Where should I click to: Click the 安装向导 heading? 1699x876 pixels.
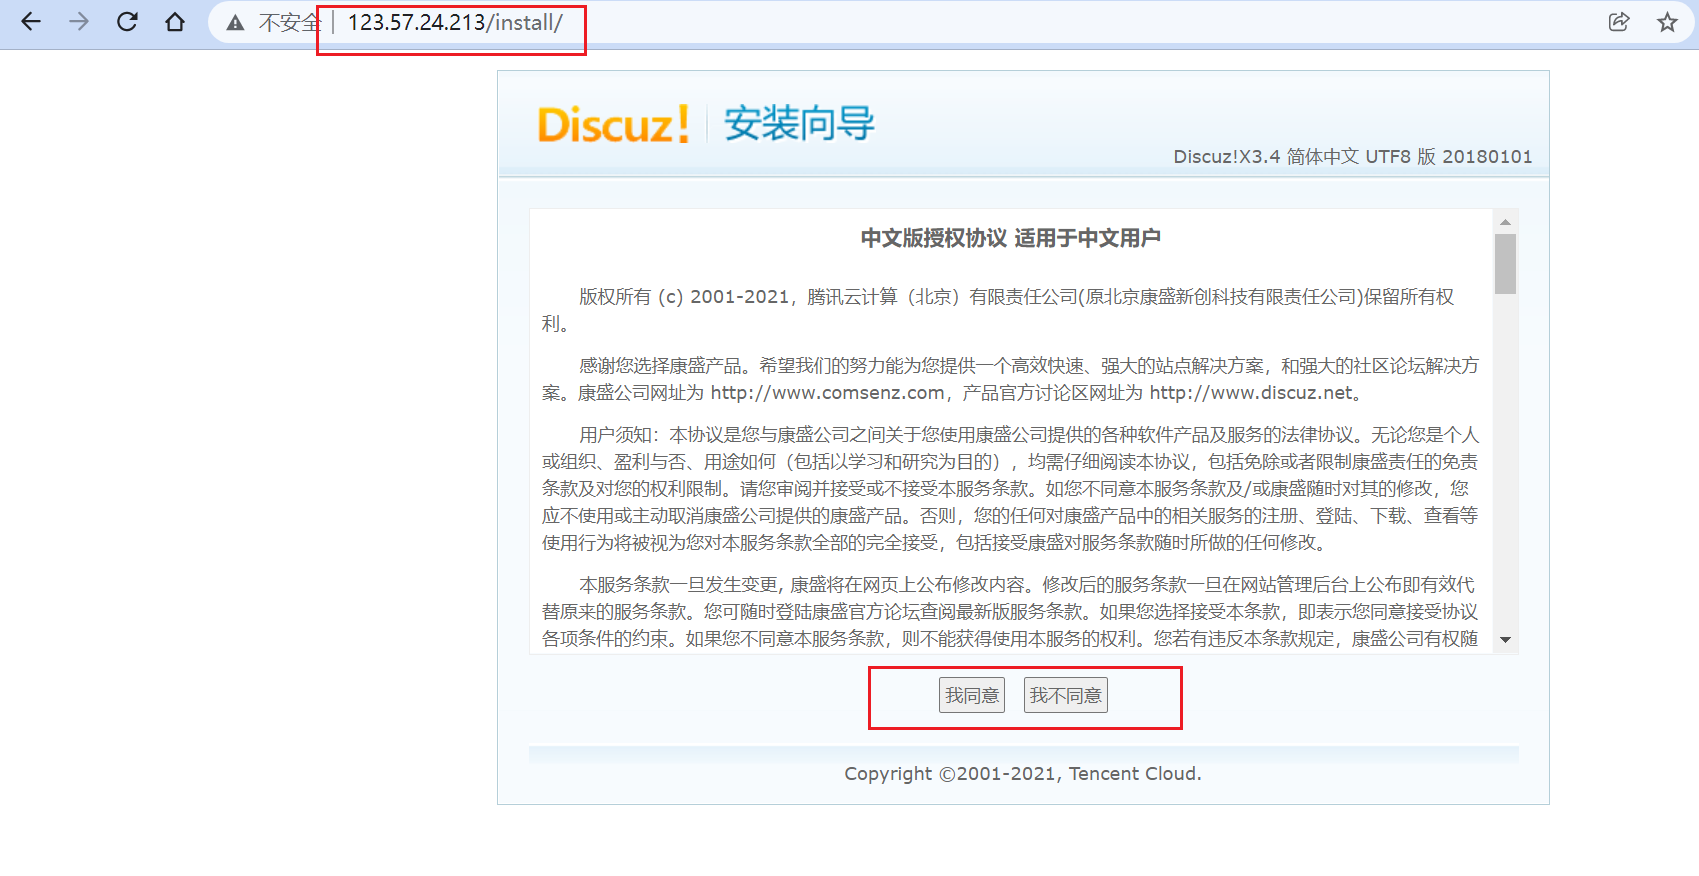coord(799,124)
